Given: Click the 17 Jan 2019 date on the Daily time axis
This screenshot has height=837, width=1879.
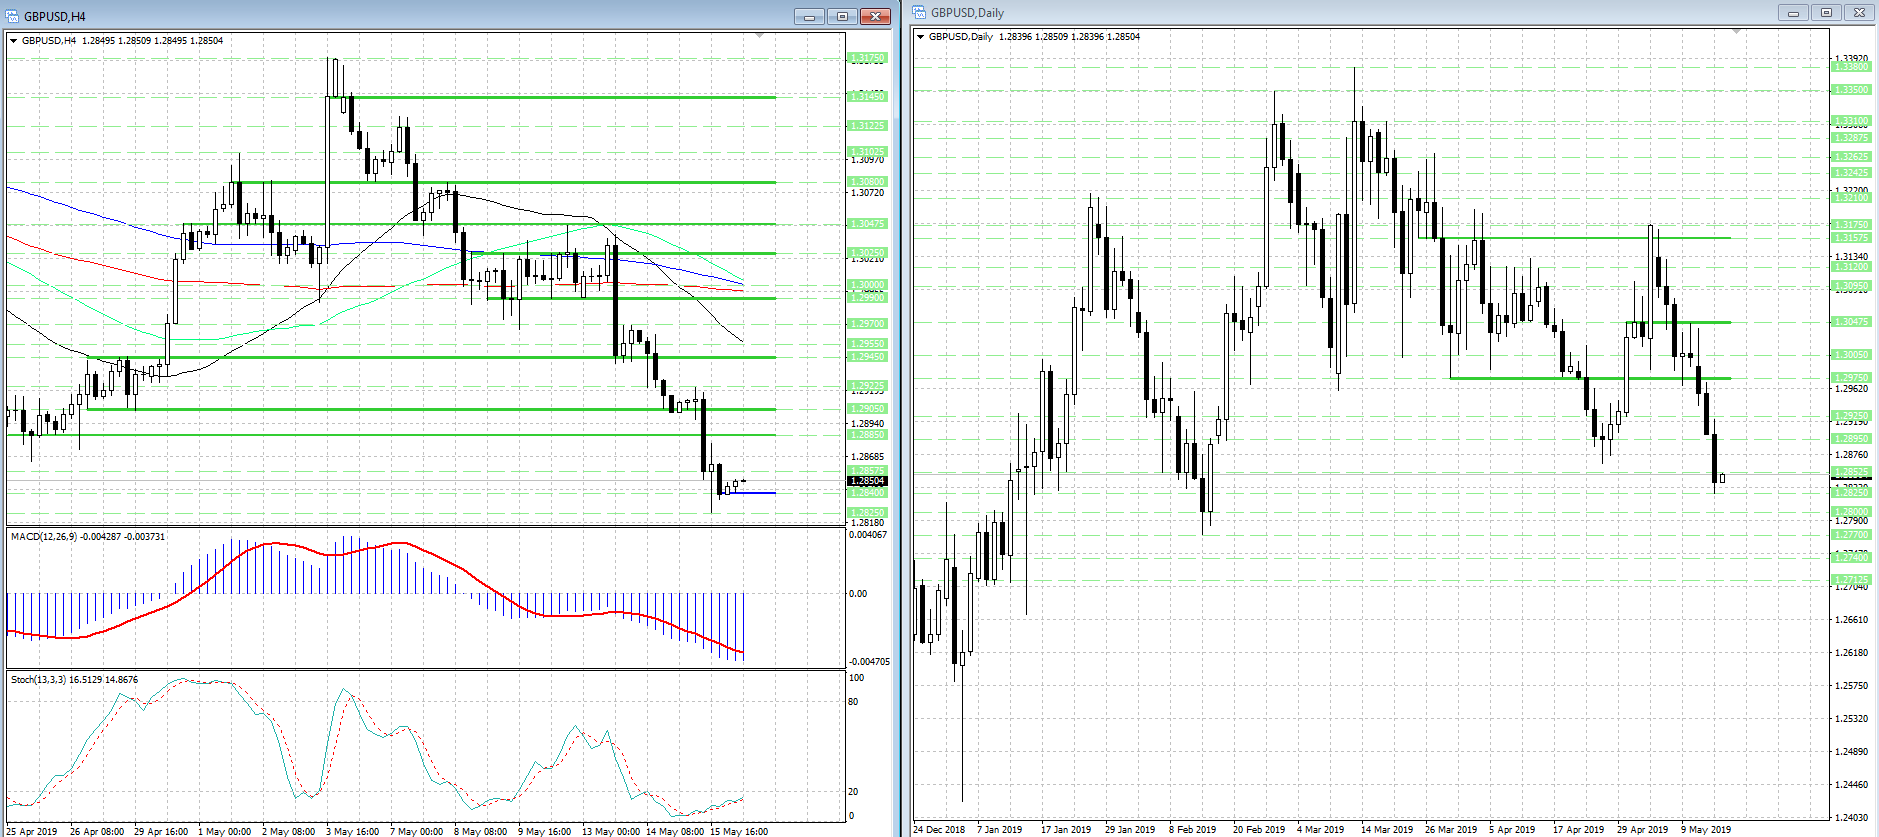Looking at the screenshot, I should click(1066, 830).
